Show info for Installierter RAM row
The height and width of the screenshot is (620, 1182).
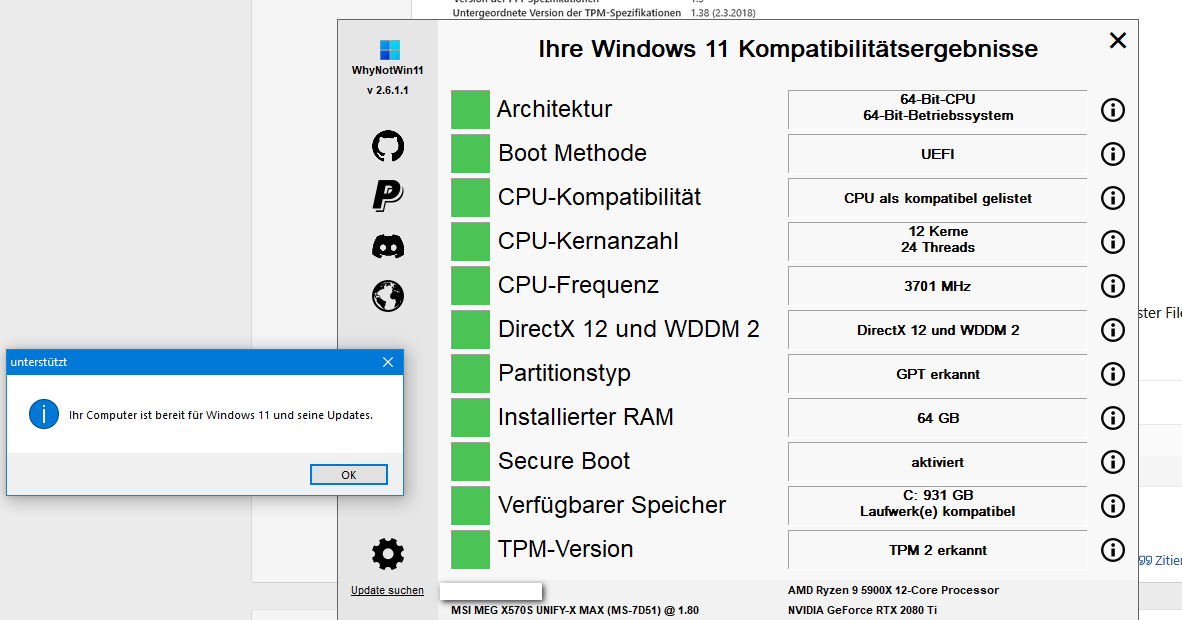[1113, 418]
